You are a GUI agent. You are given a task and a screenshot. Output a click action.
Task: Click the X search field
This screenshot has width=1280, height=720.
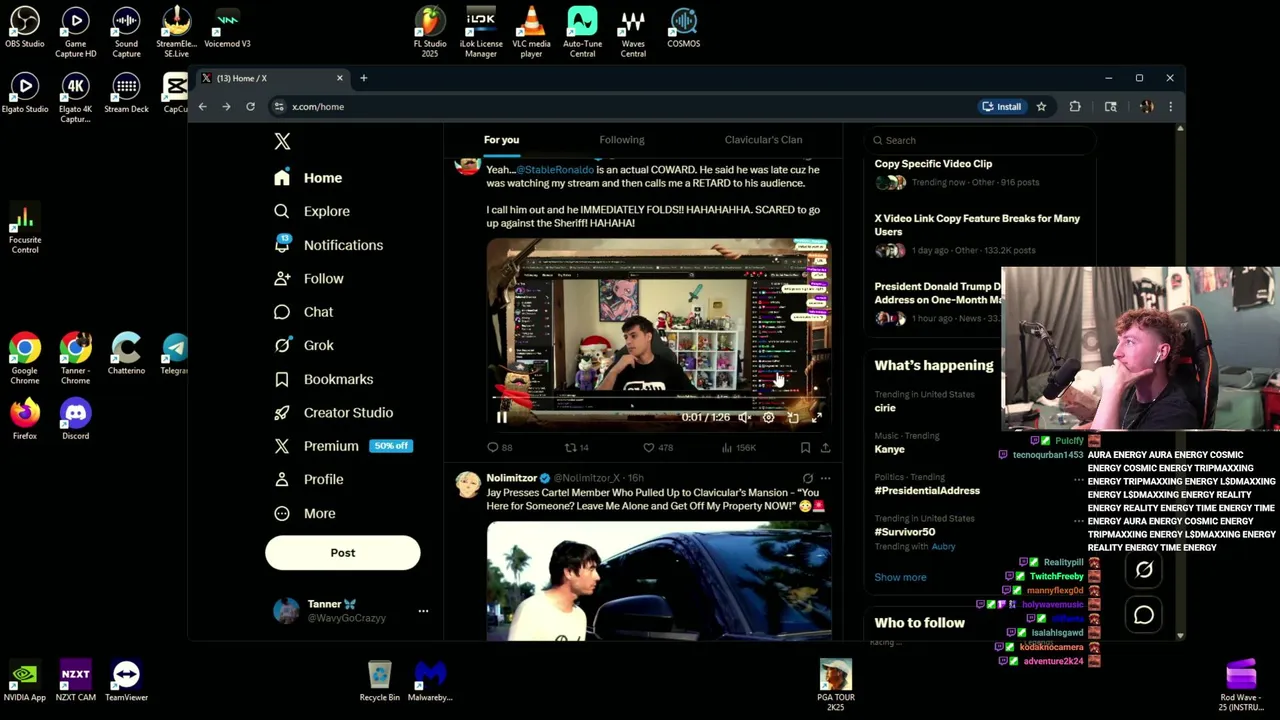(x=980, y=140)
